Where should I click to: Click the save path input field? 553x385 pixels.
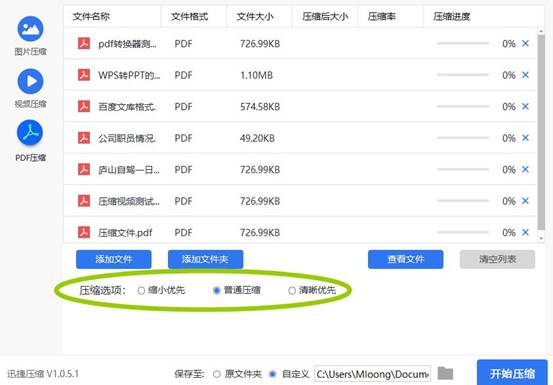point(372,374)
